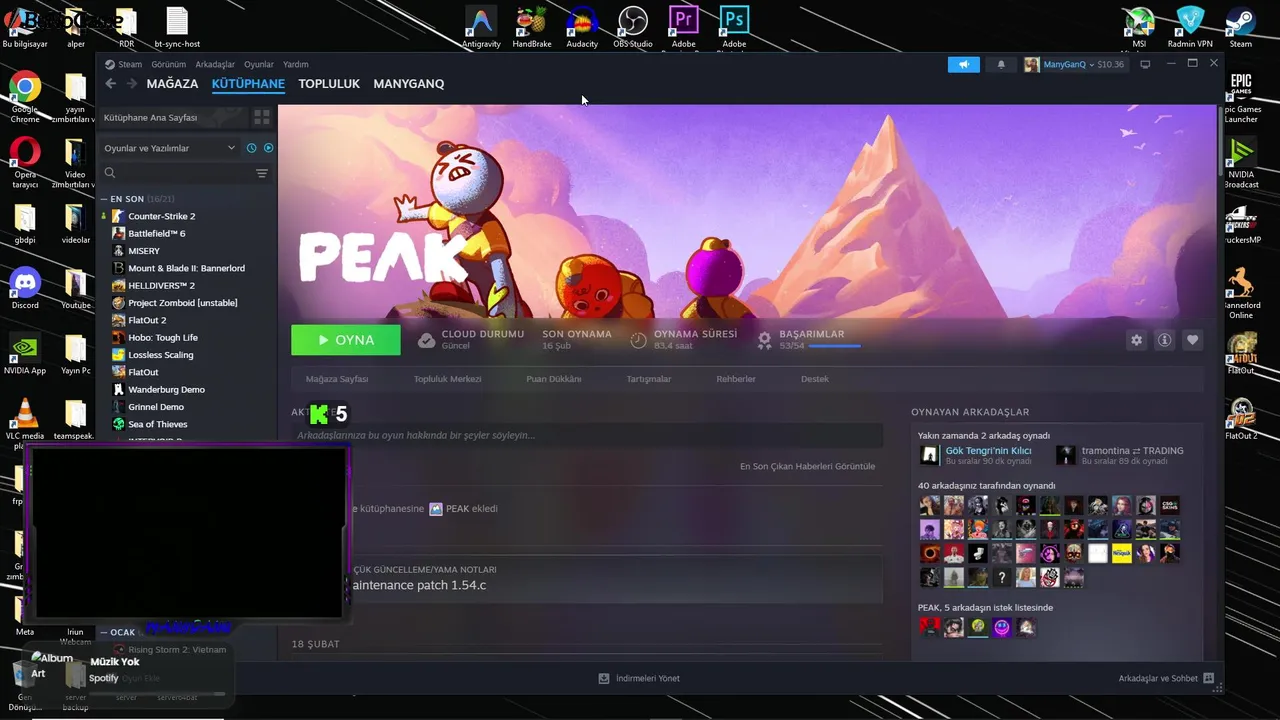Open maintenance patch 1.54.c news

[x=418, y=585]
